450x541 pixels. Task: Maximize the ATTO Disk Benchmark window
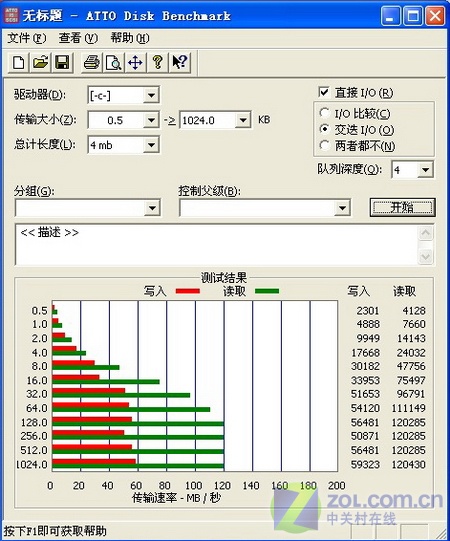(x=413, y=16)
